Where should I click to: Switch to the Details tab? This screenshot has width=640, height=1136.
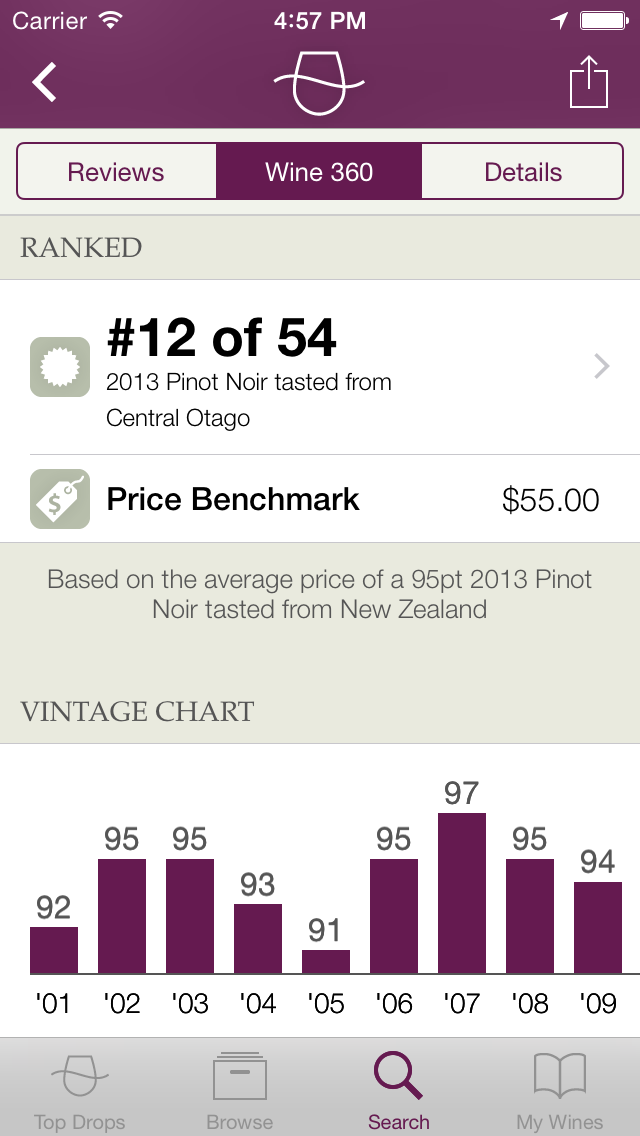523,171
